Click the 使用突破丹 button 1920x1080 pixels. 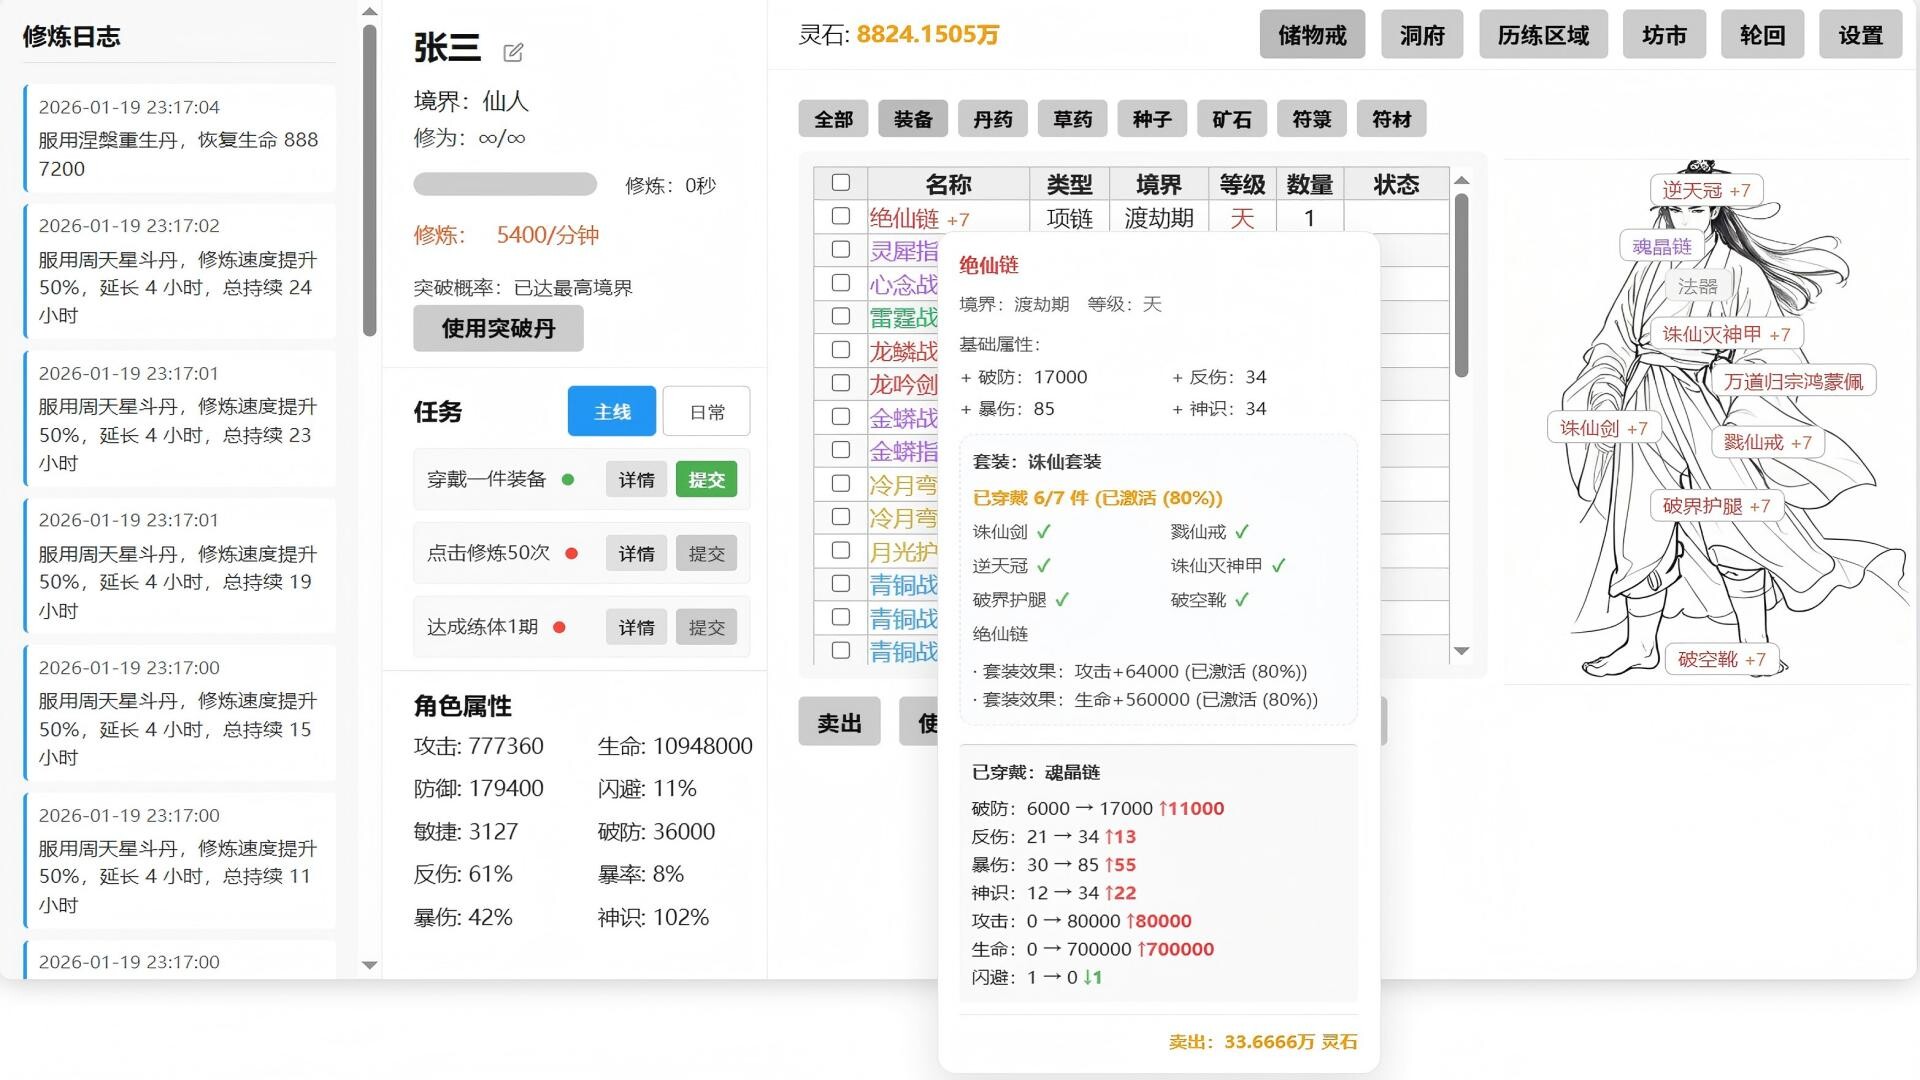[498, 328]
